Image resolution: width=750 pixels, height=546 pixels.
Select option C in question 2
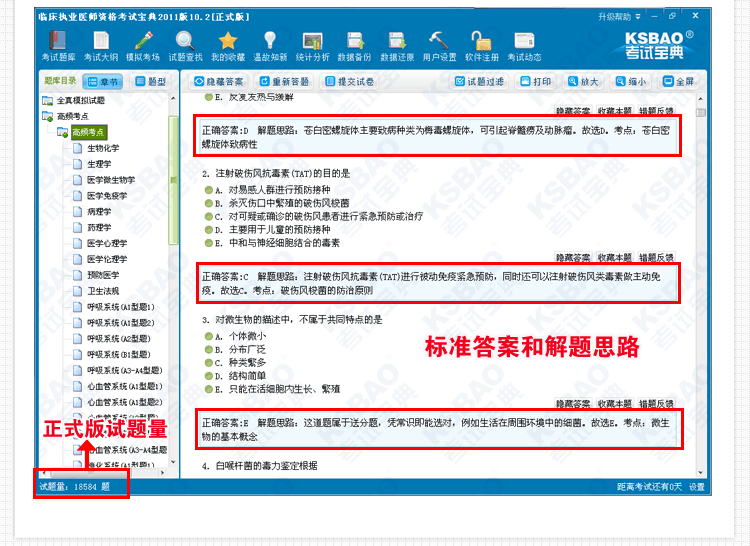[208, 216]
